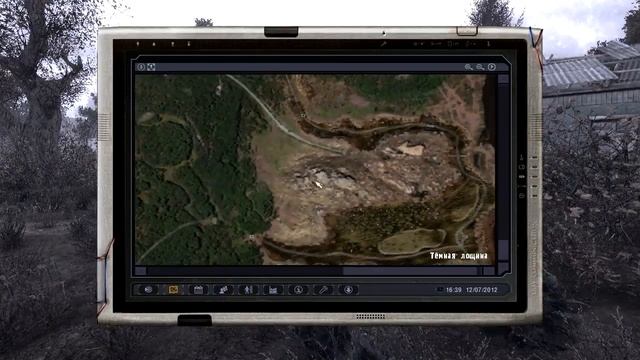Viewport: 640px width, 360px height.
Task: Click the zoom in magnifier on map toolbar
Action: click(469, 67)
